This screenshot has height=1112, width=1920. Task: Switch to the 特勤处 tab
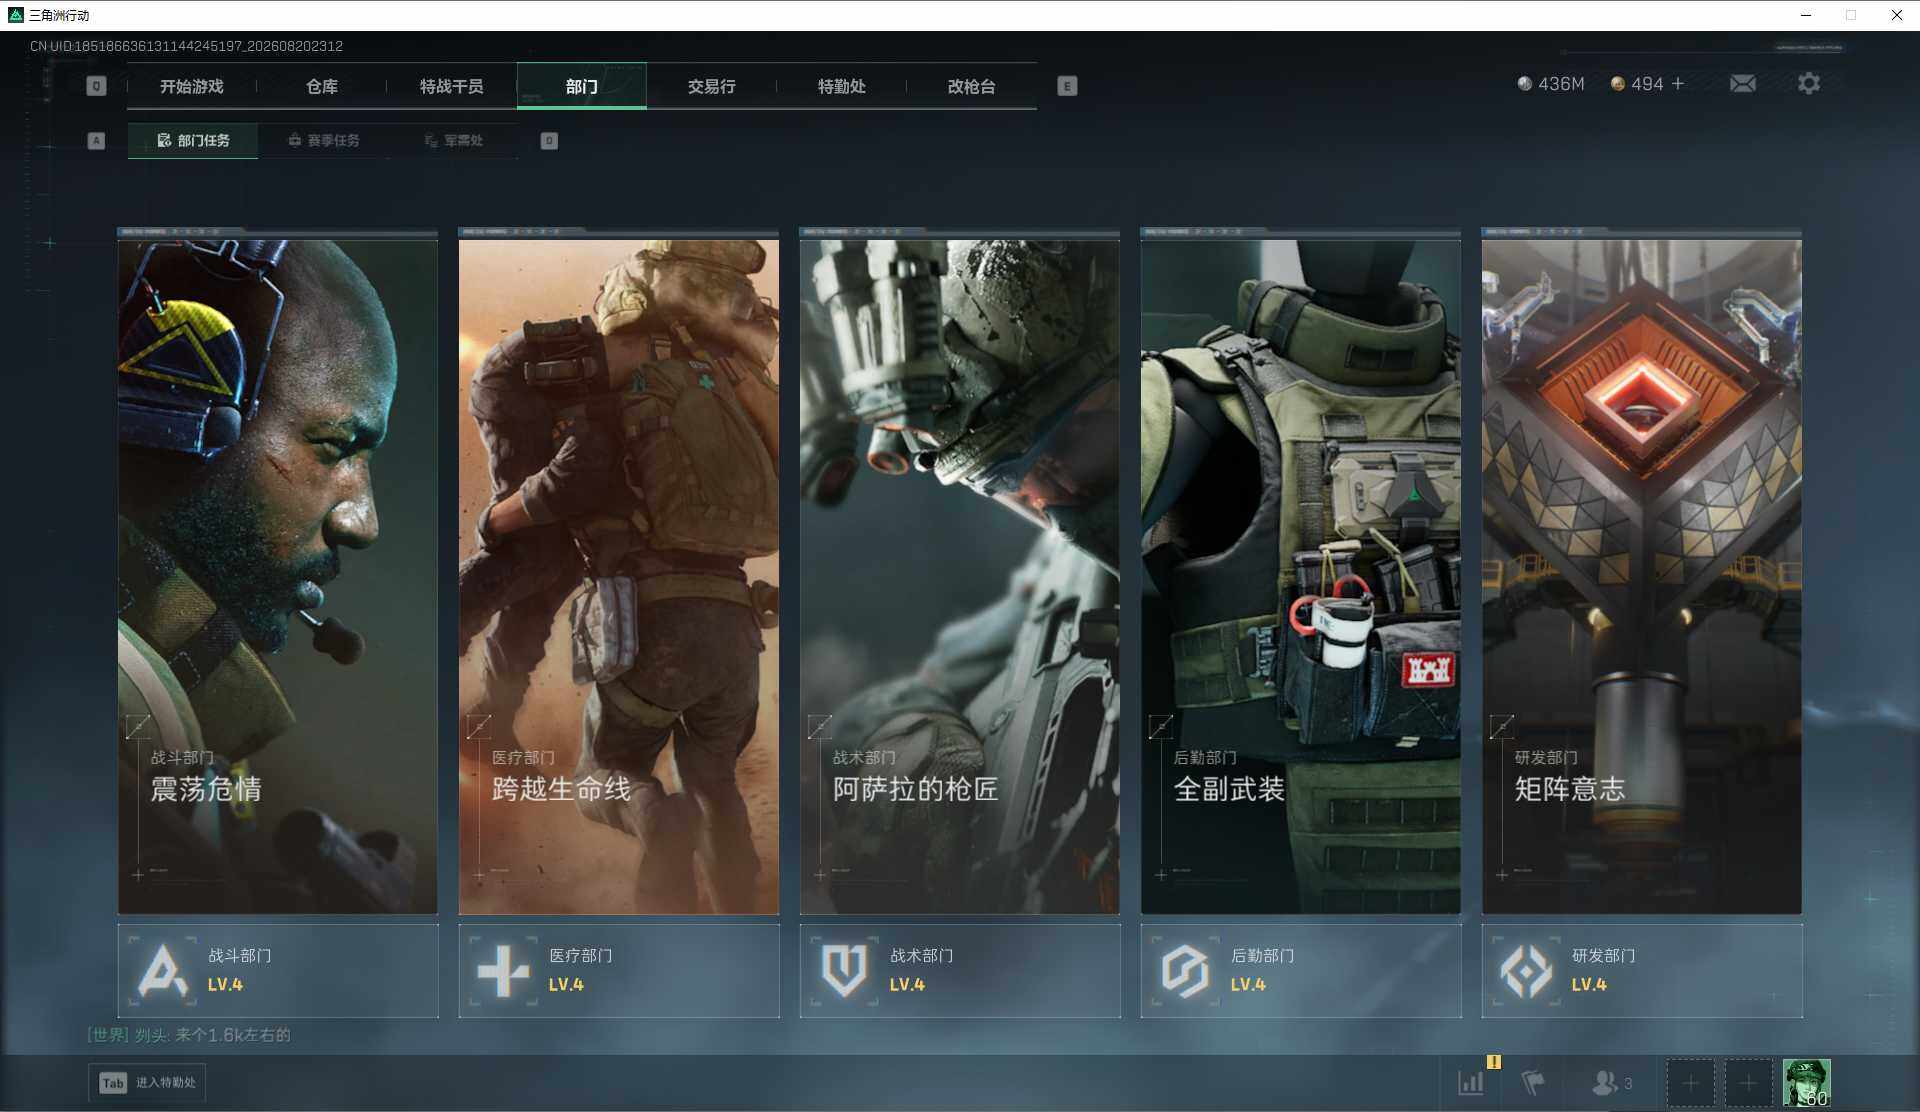842,86
